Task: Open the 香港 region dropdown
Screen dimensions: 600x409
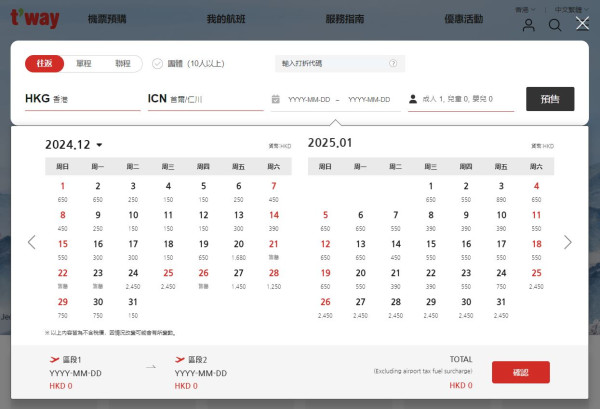Action: pos(525,10)
